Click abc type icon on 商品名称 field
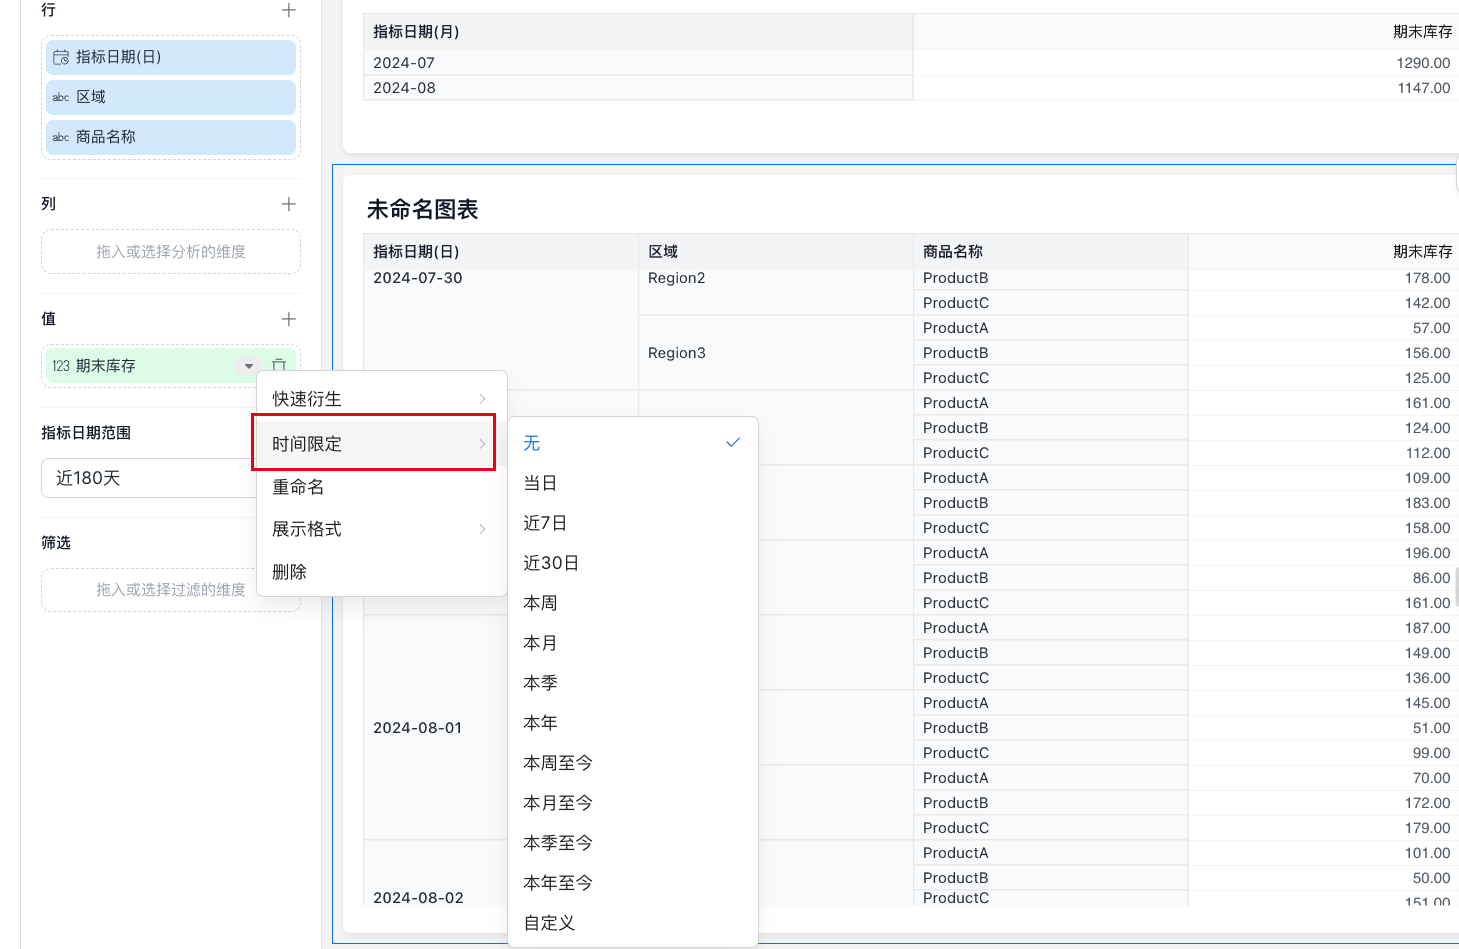 (x=61, y=137)
